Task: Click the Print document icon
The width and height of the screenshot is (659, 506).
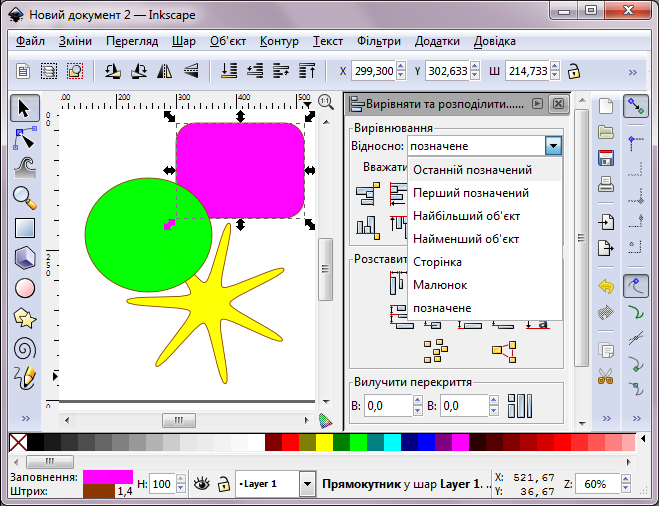Action: pos(605,184)
